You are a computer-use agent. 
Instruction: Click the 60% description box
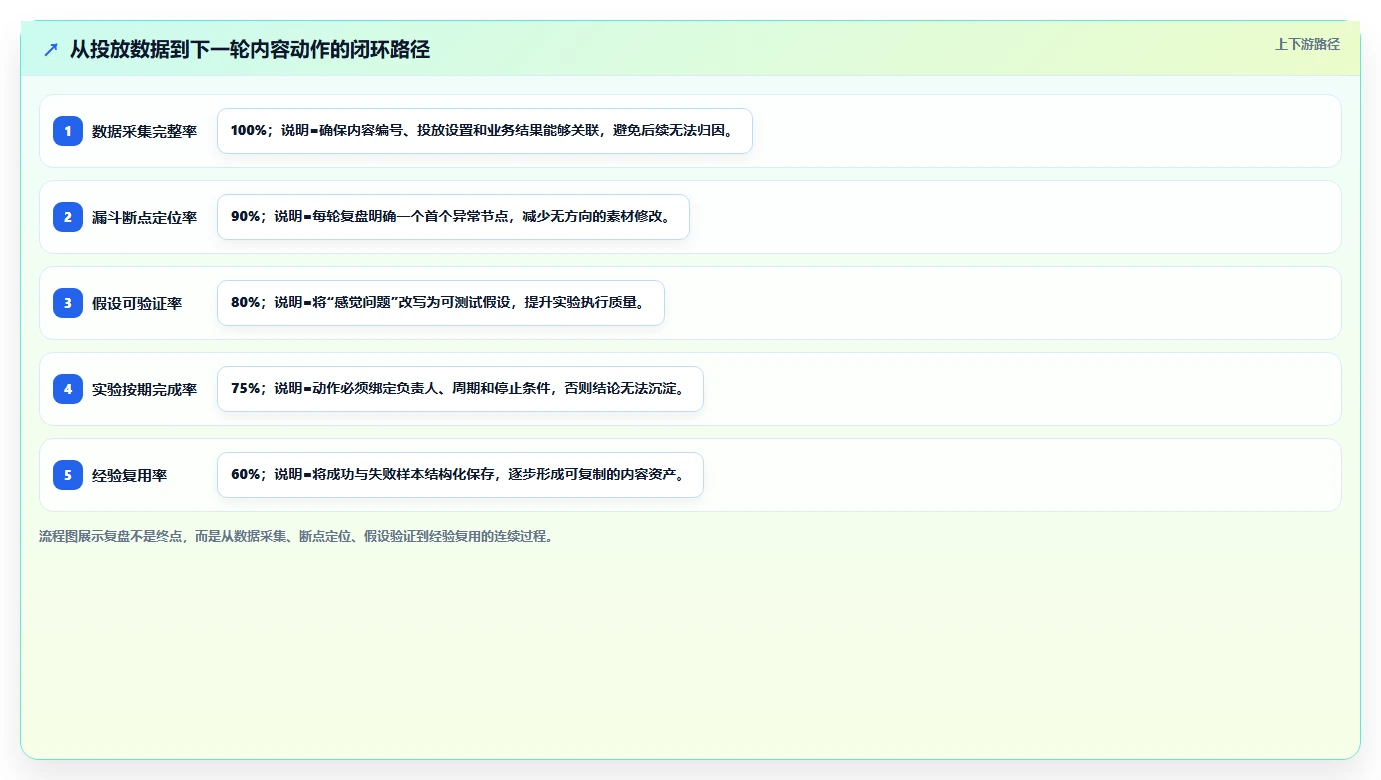coord(460,475)
